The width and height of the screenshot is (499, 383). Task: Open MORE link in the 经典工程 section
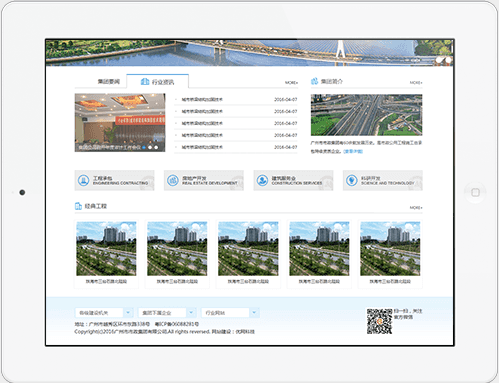(416, 208)
